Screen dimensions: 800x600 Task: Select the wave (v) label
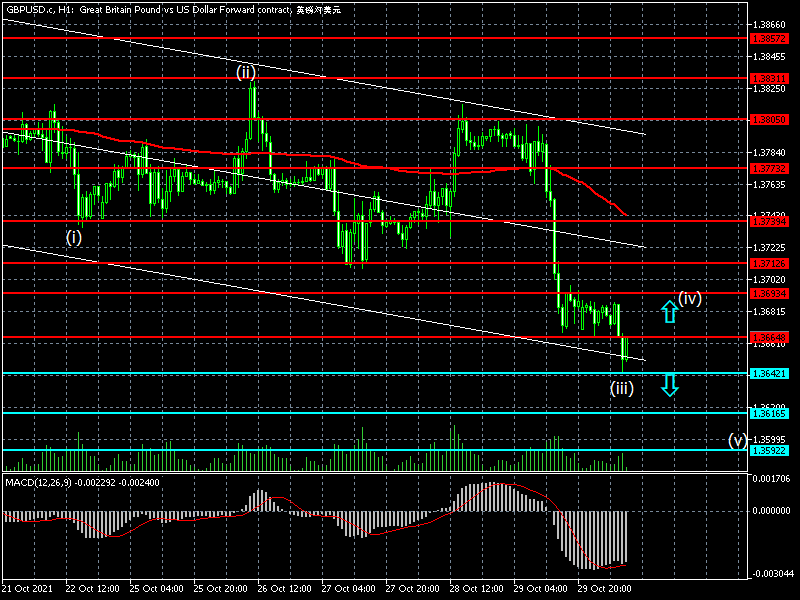(737, 440)
